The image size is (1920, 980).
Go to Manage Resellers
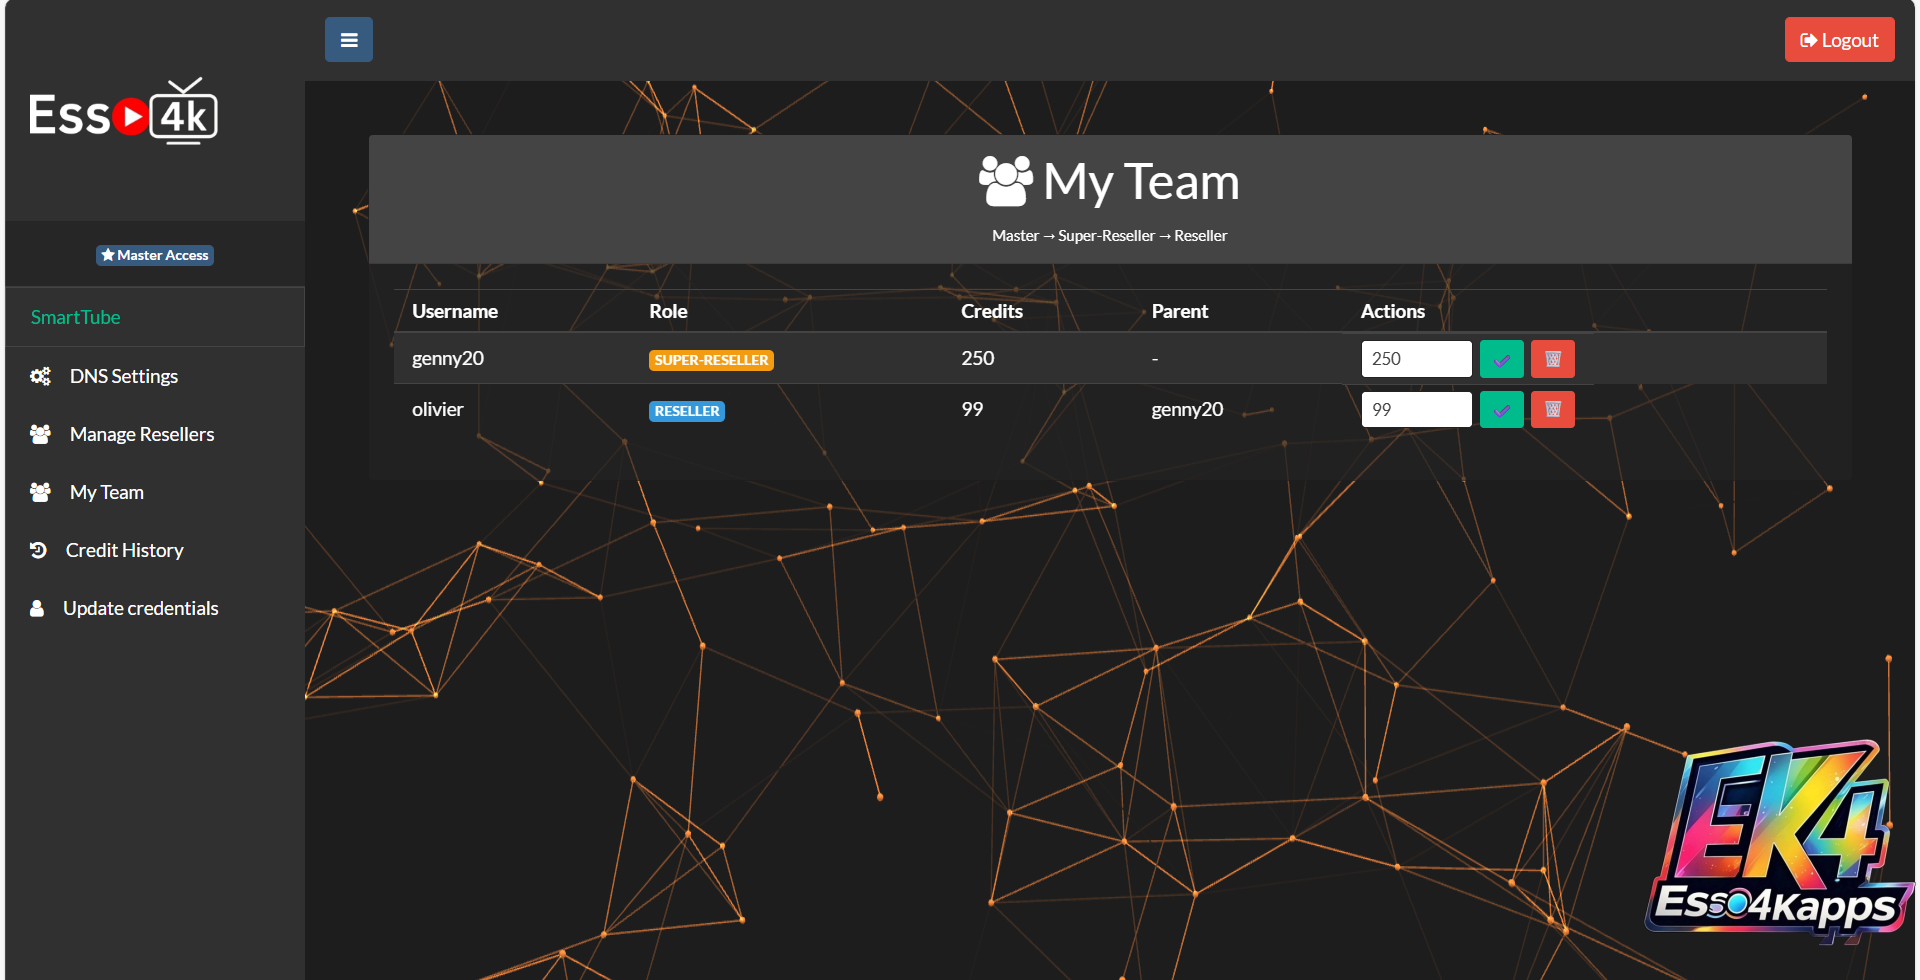pyautogui.click(x=141, y=434)
